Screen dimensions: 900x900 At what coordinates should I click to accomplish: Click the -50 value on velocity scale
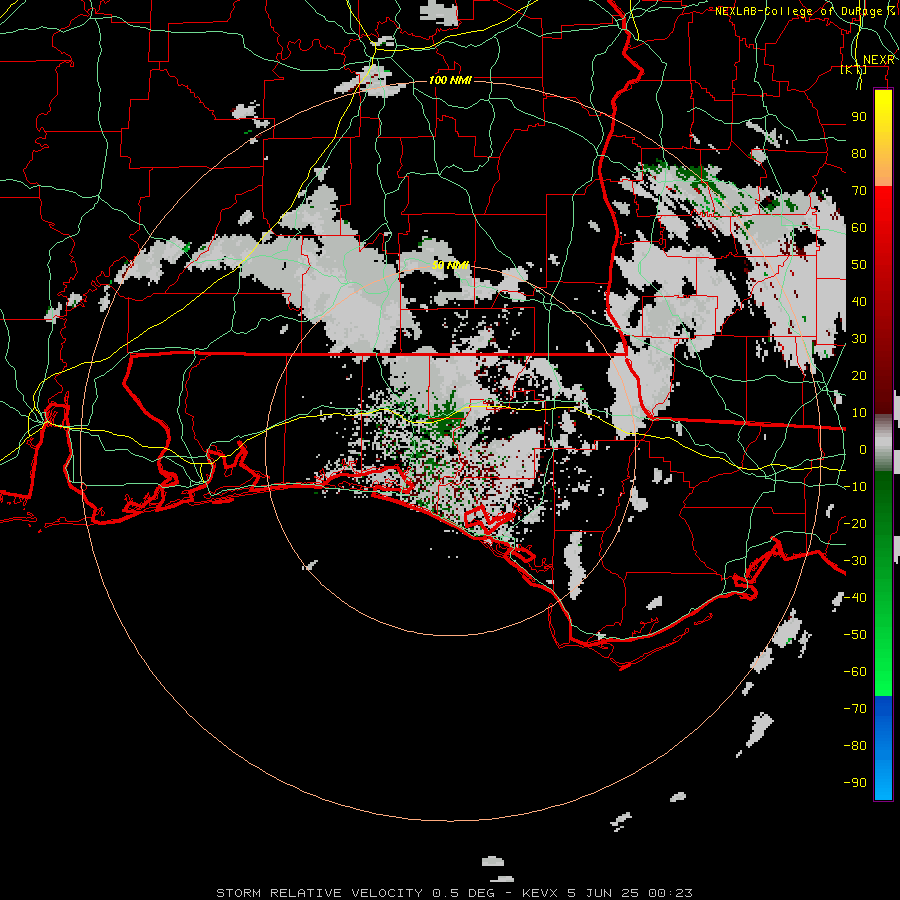pos(855,634)
